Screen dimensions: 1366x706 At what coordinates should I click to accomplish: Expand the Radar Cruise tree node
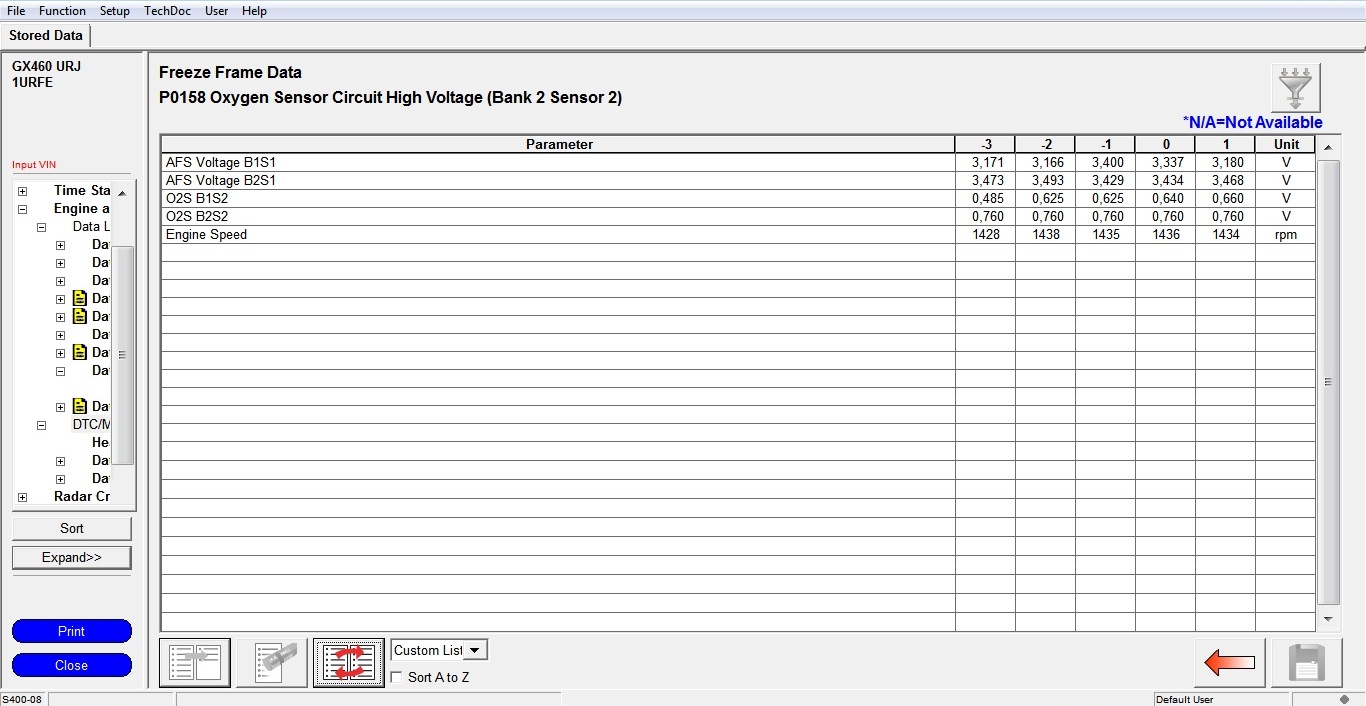click(23, 497)
